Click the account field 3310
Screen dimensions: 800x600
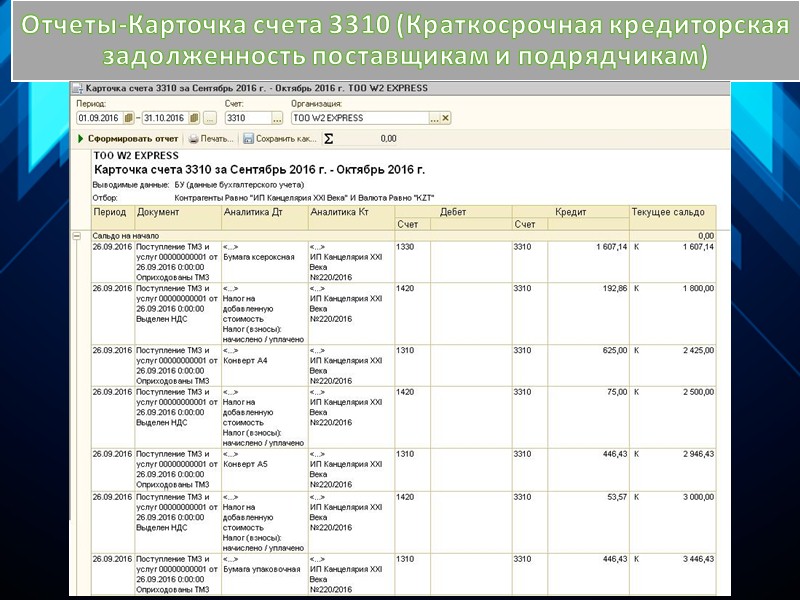click(x=248, y=118)
